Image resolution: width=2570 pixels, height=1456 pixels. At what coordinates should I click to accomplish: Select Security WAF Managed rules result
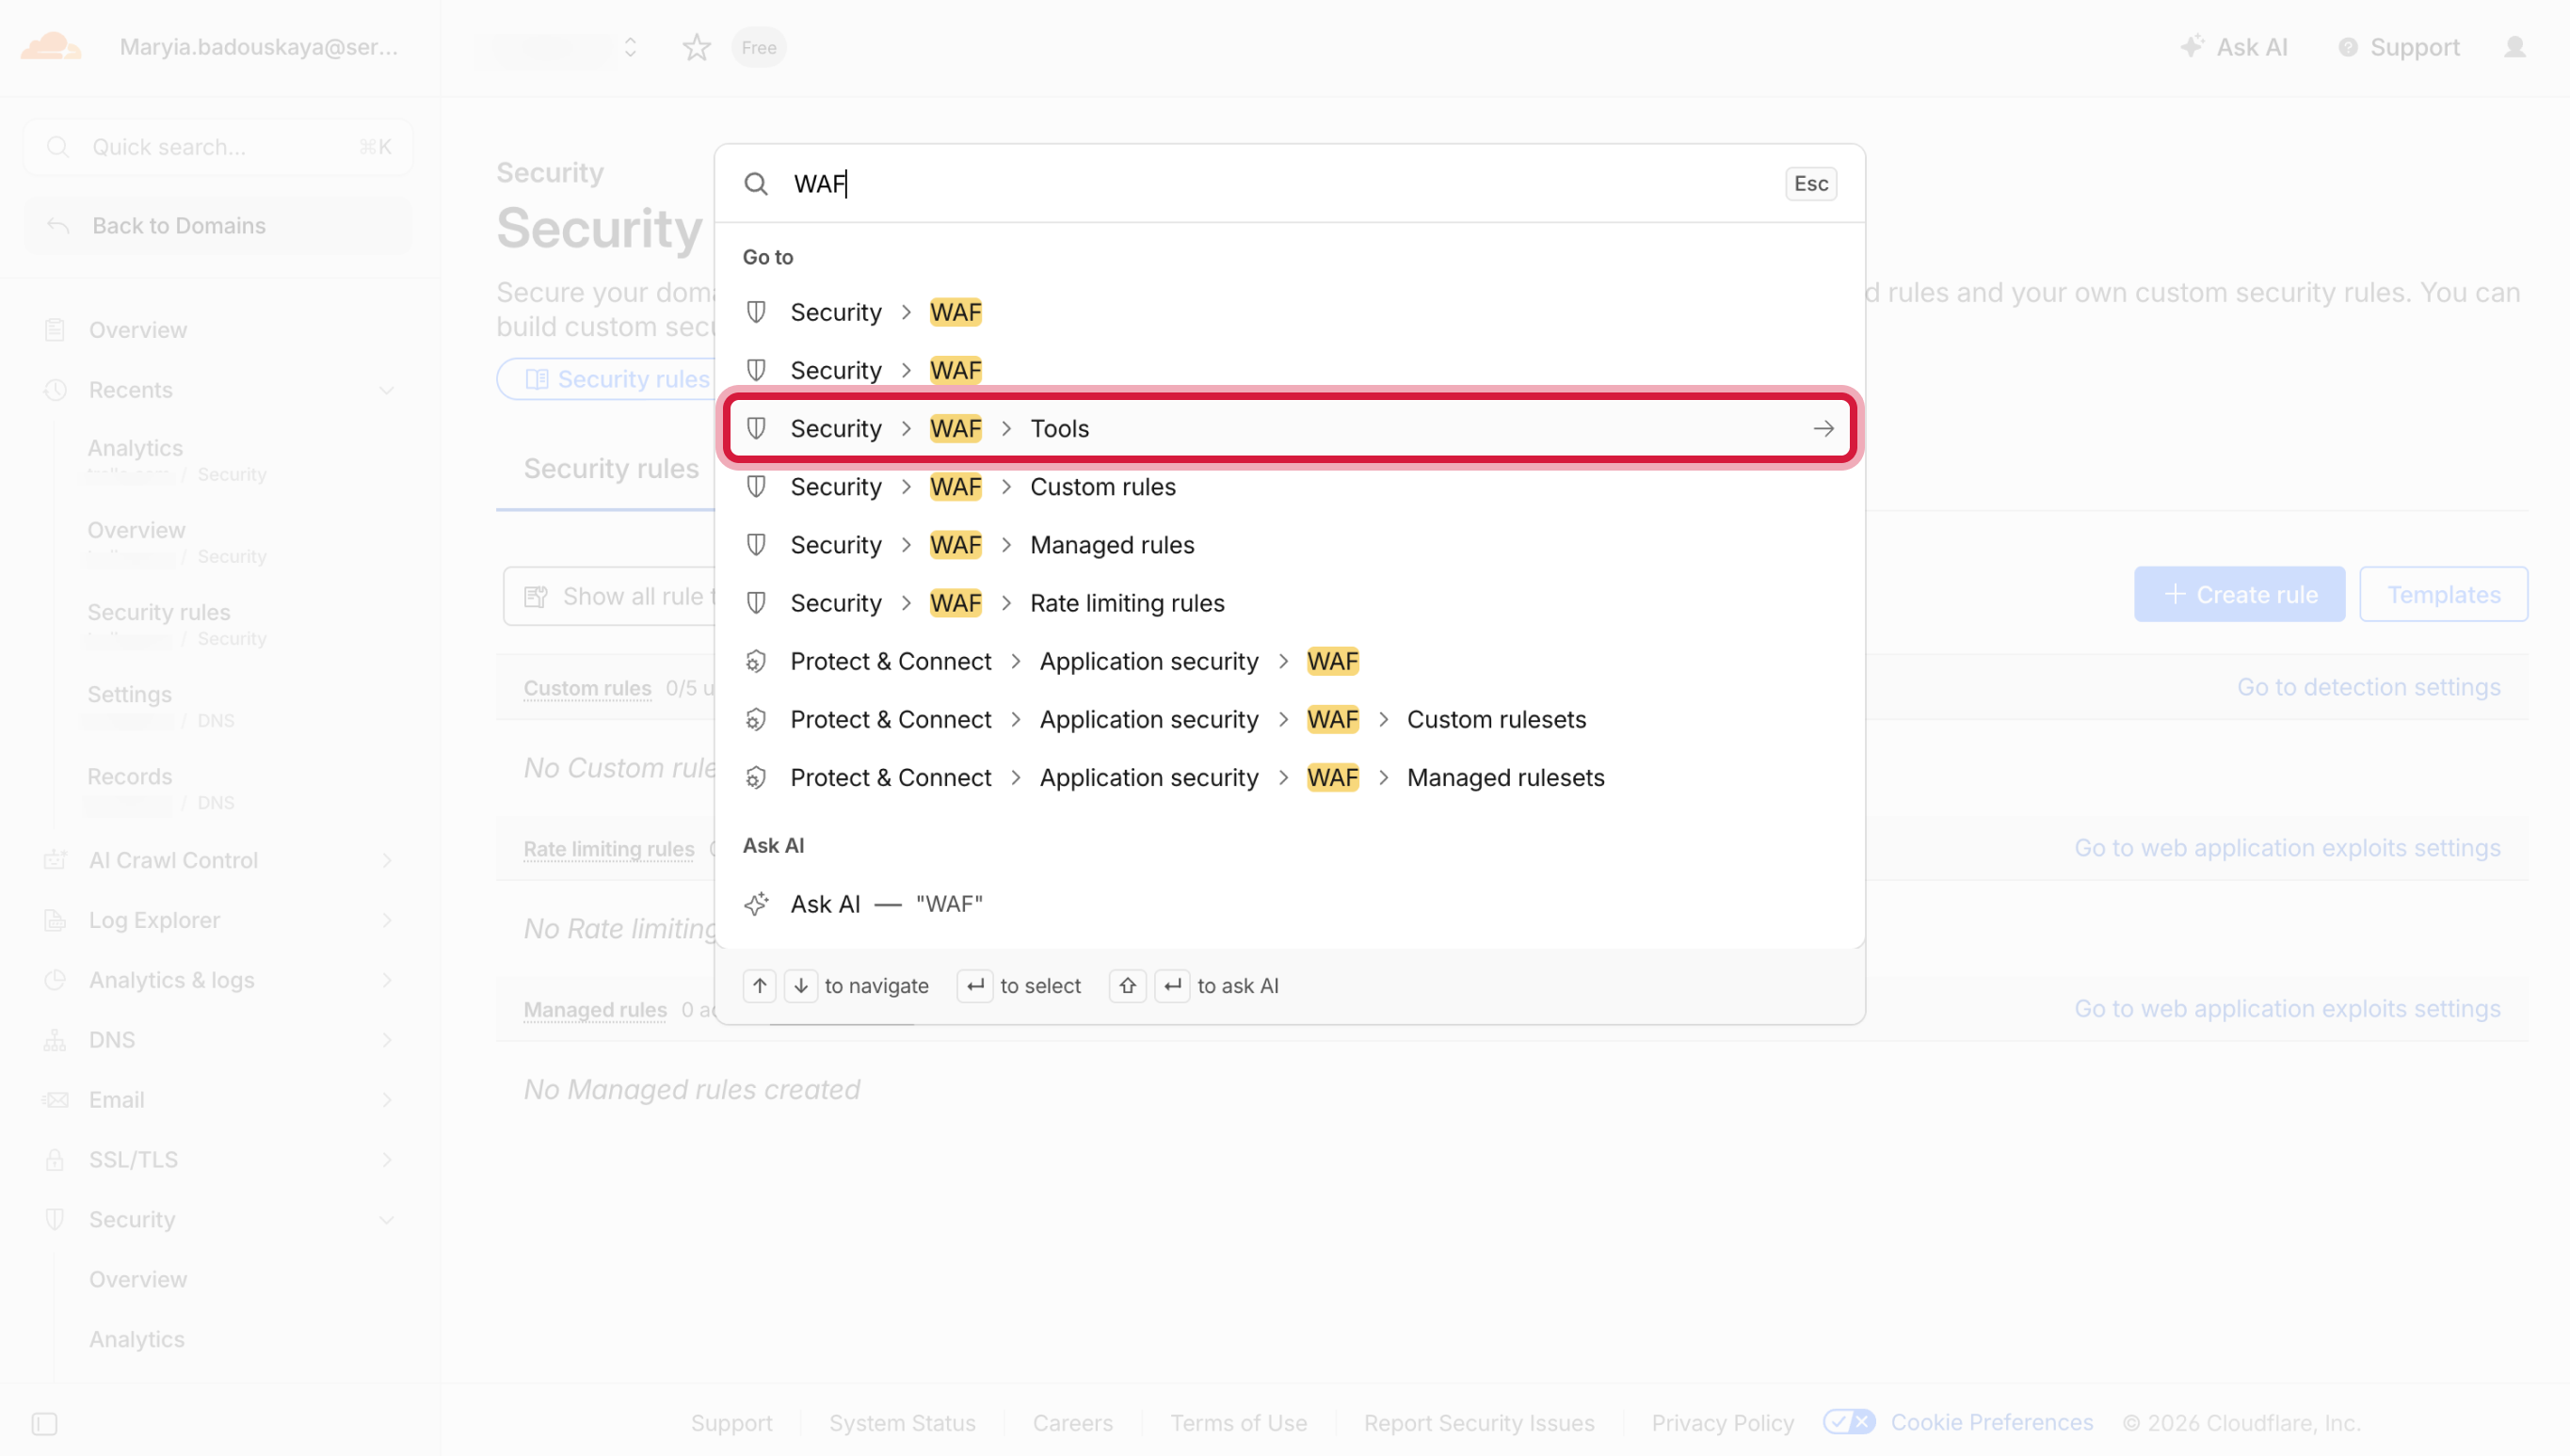pyautogui.click(x=1111, y=545)
